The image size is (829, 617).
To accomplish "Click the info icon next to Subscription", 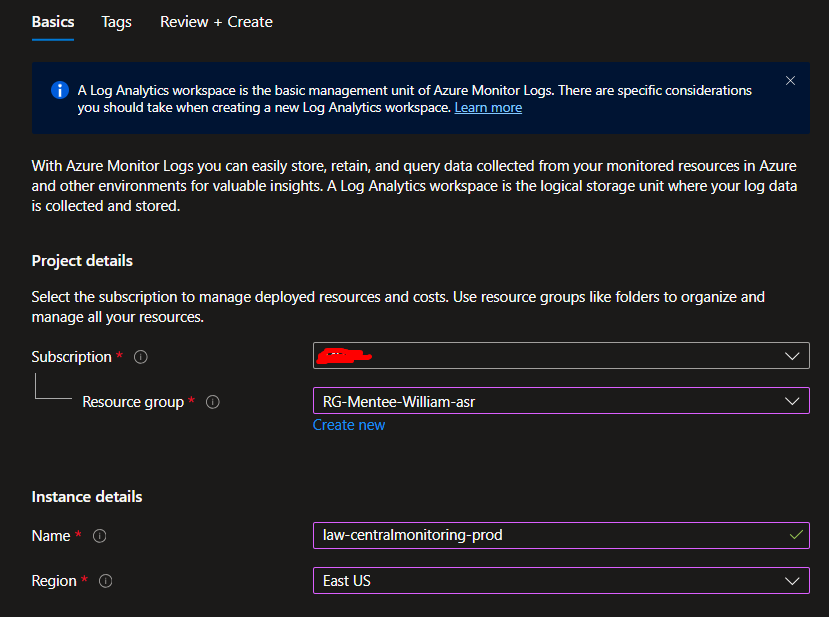I will (141, 357).
